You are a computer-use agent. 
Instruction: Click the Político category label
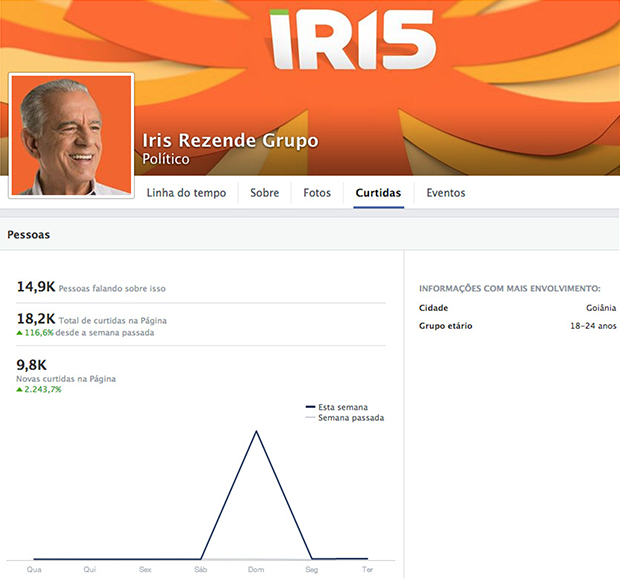[x=166, y=159]
